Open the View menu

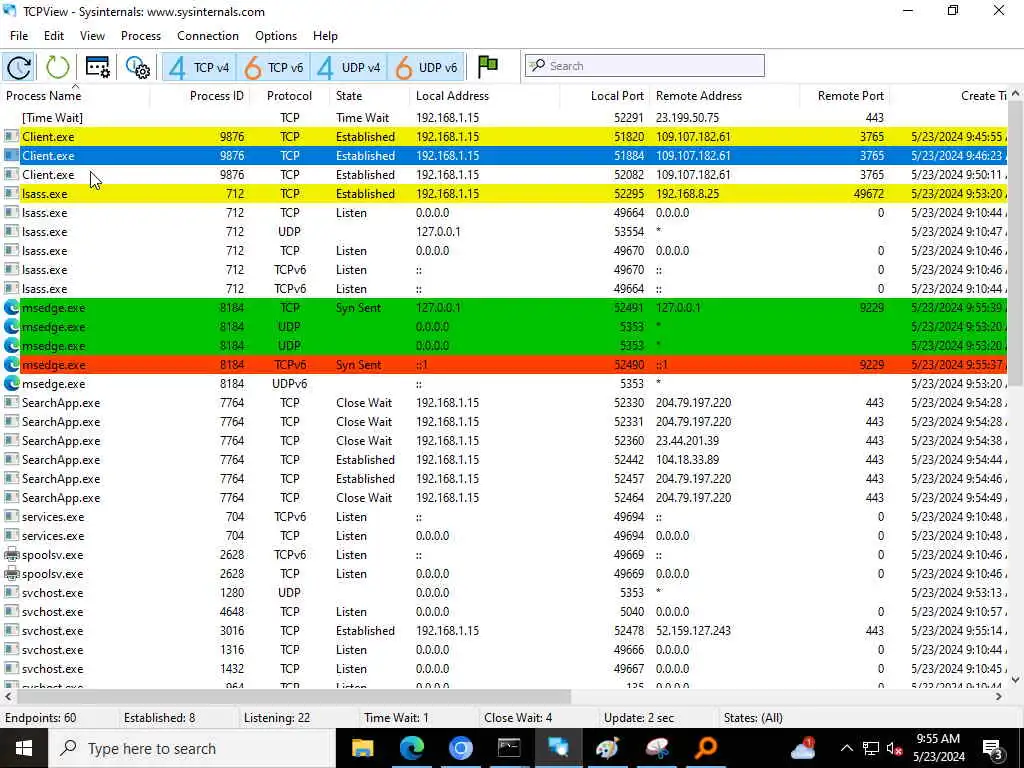(92, 36)
